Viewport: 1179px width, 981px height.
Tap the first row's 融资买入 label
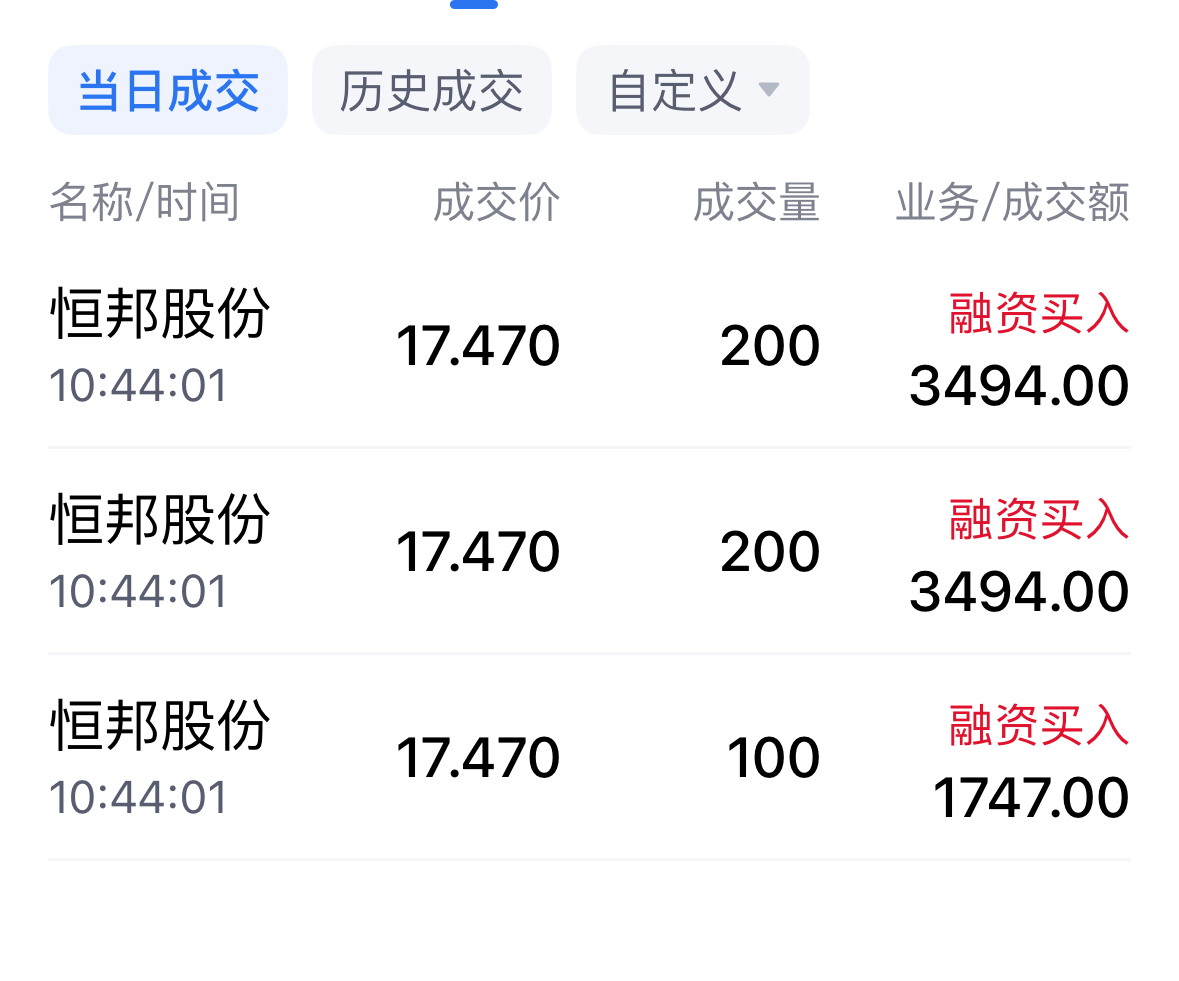coord(1039,315)
